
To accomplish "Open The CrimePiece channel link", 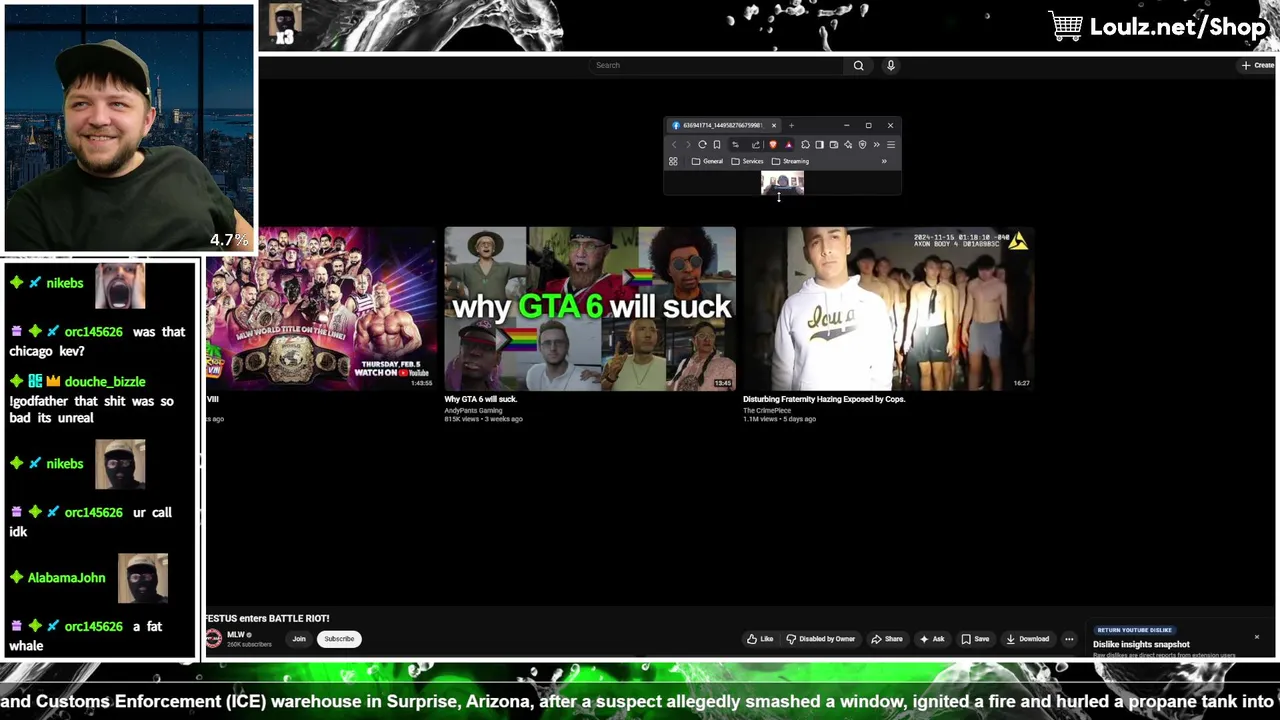I will point(767,410).
